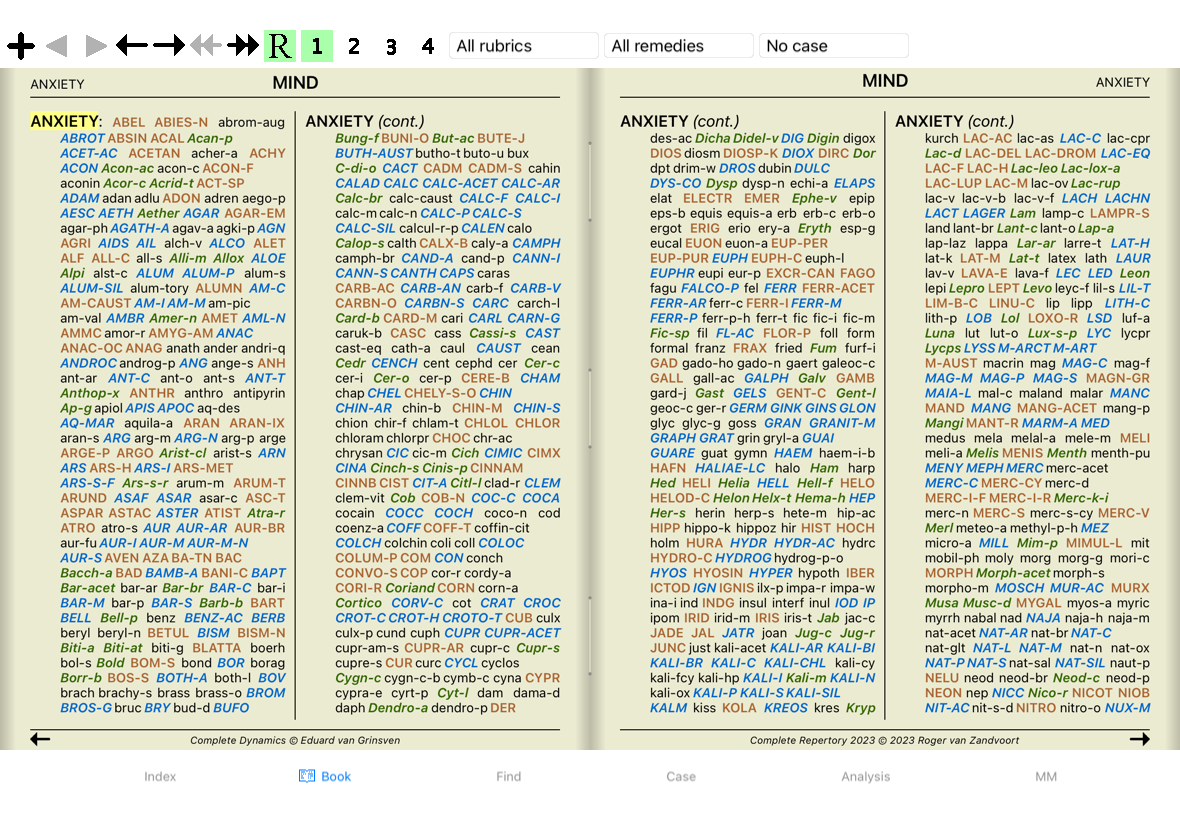The width and height of the screenshot is (1180, 820).
Task: Click remedy NAJA in last column
Action: 1043,618
